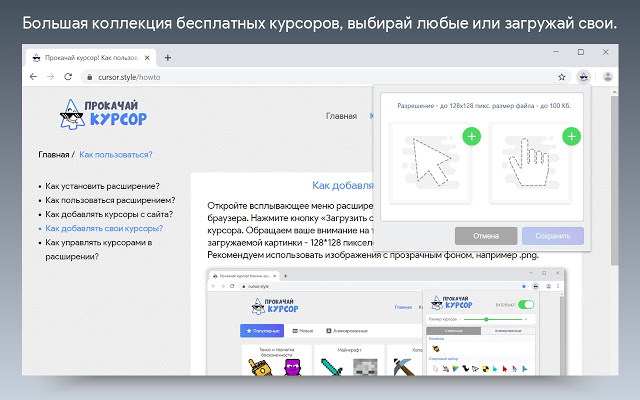This screenshot has height=400, width=640.
Task: Click the Сохранить button
Action: (553, 236)
